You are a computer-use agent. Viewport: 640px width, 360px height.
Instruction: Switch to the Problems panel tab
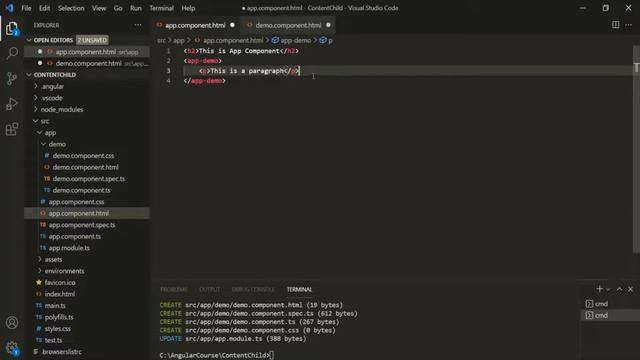click(x=173, y=289)
